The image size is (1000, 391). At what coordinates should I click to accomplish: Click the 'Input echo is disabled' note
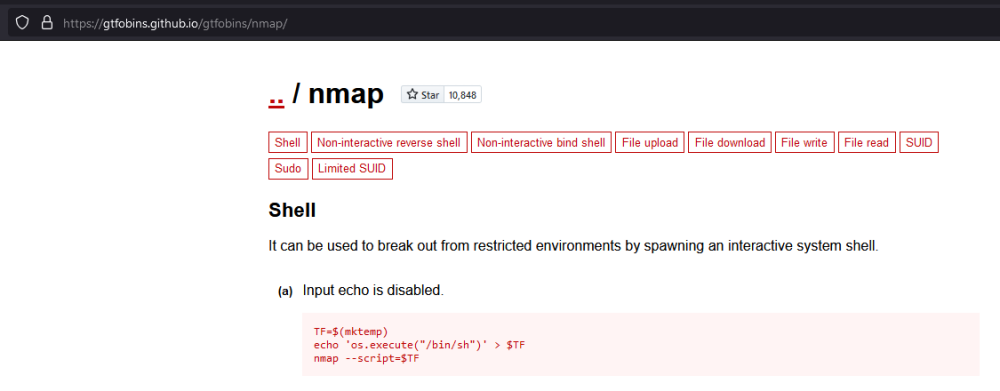(x=372, y=290)
